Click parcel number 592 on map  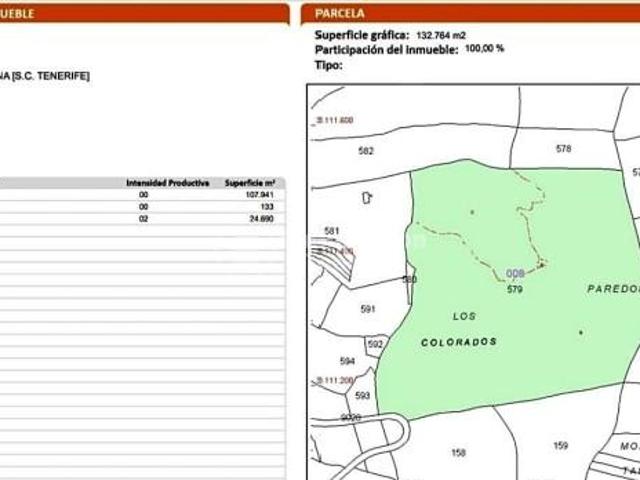[x=375, y=344]
